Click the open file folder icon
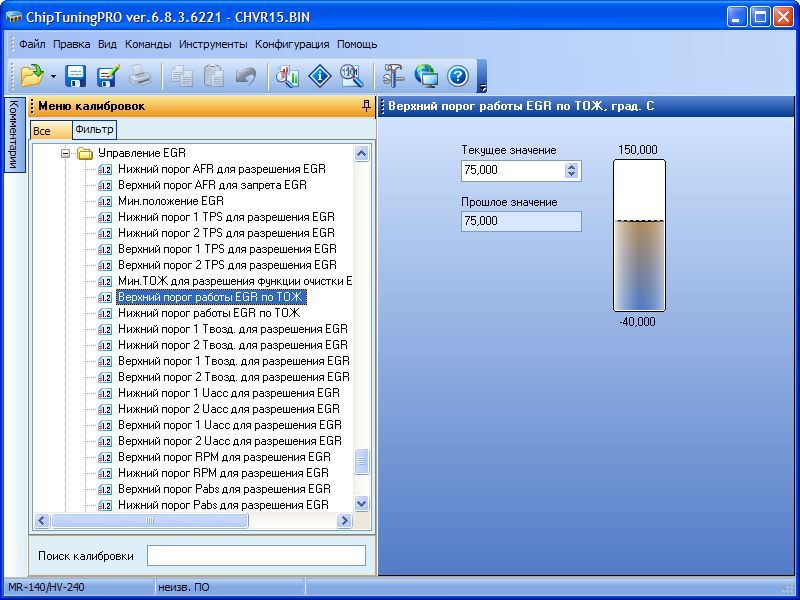 32,75
